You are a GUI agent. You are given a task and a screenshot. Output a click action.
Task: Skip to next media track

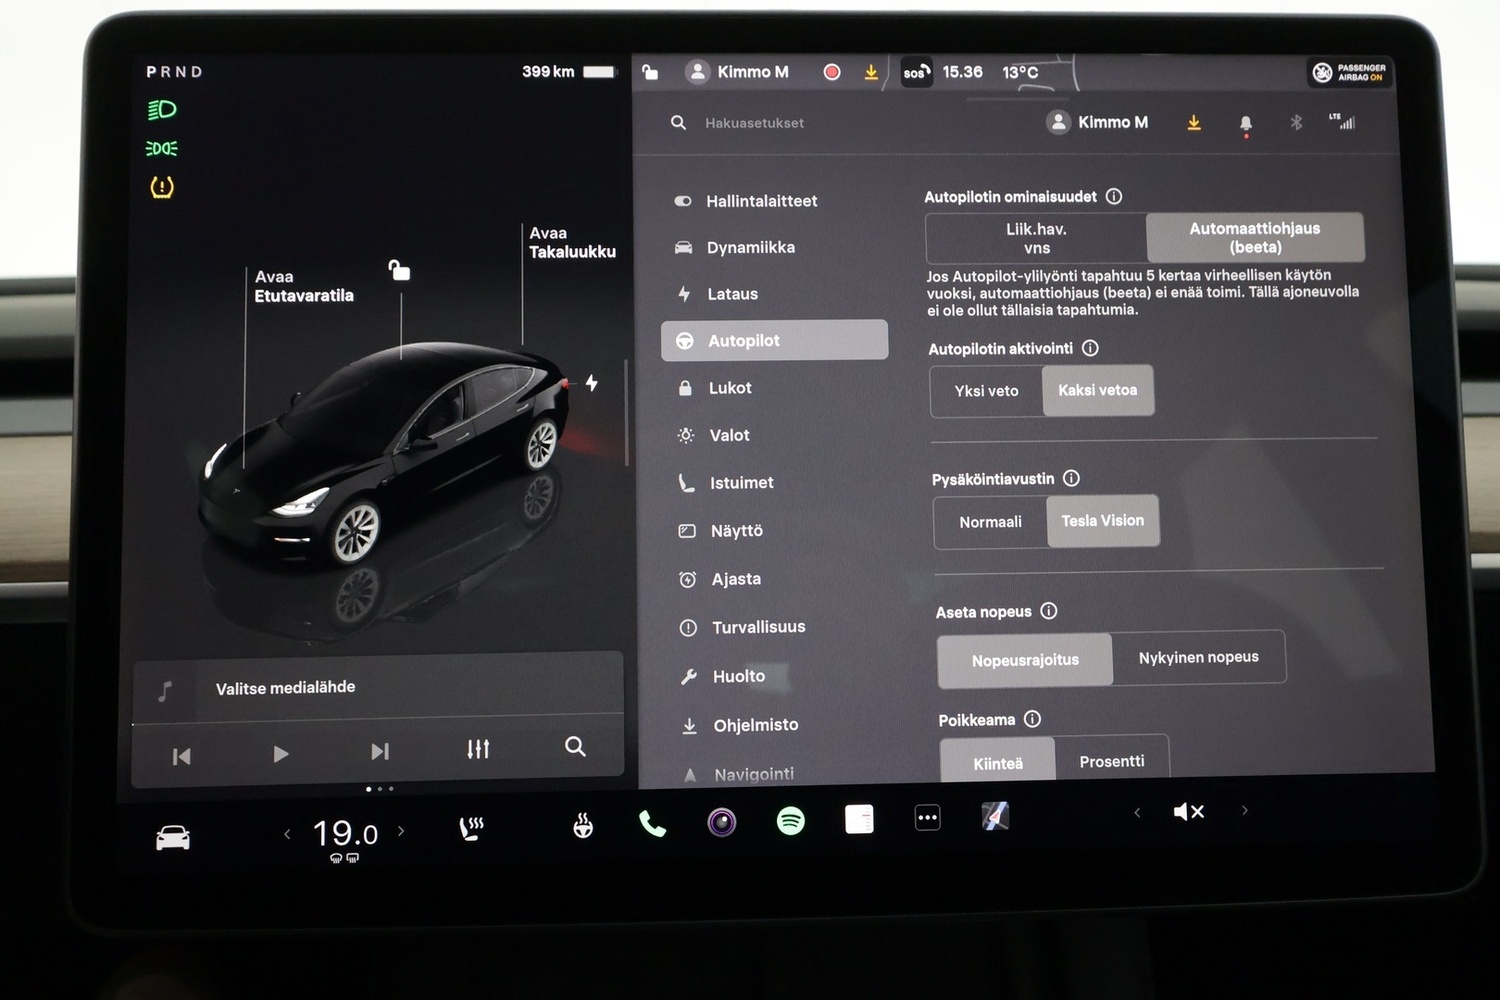point(380,751)
